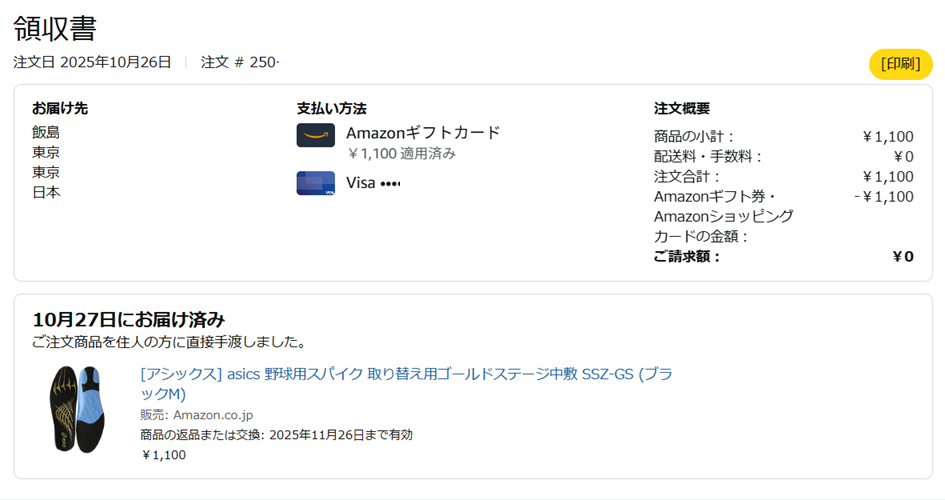Click the お届け先 section heading
Image resolution: width=945 pixels, height=500 pixels.
(60, 108)
